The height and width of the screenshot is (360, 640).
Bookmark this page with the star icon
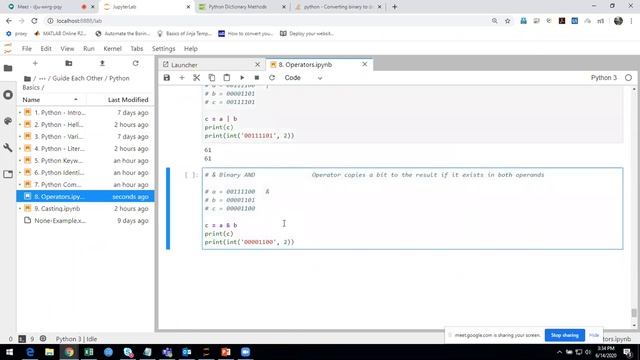coord(507,21)
